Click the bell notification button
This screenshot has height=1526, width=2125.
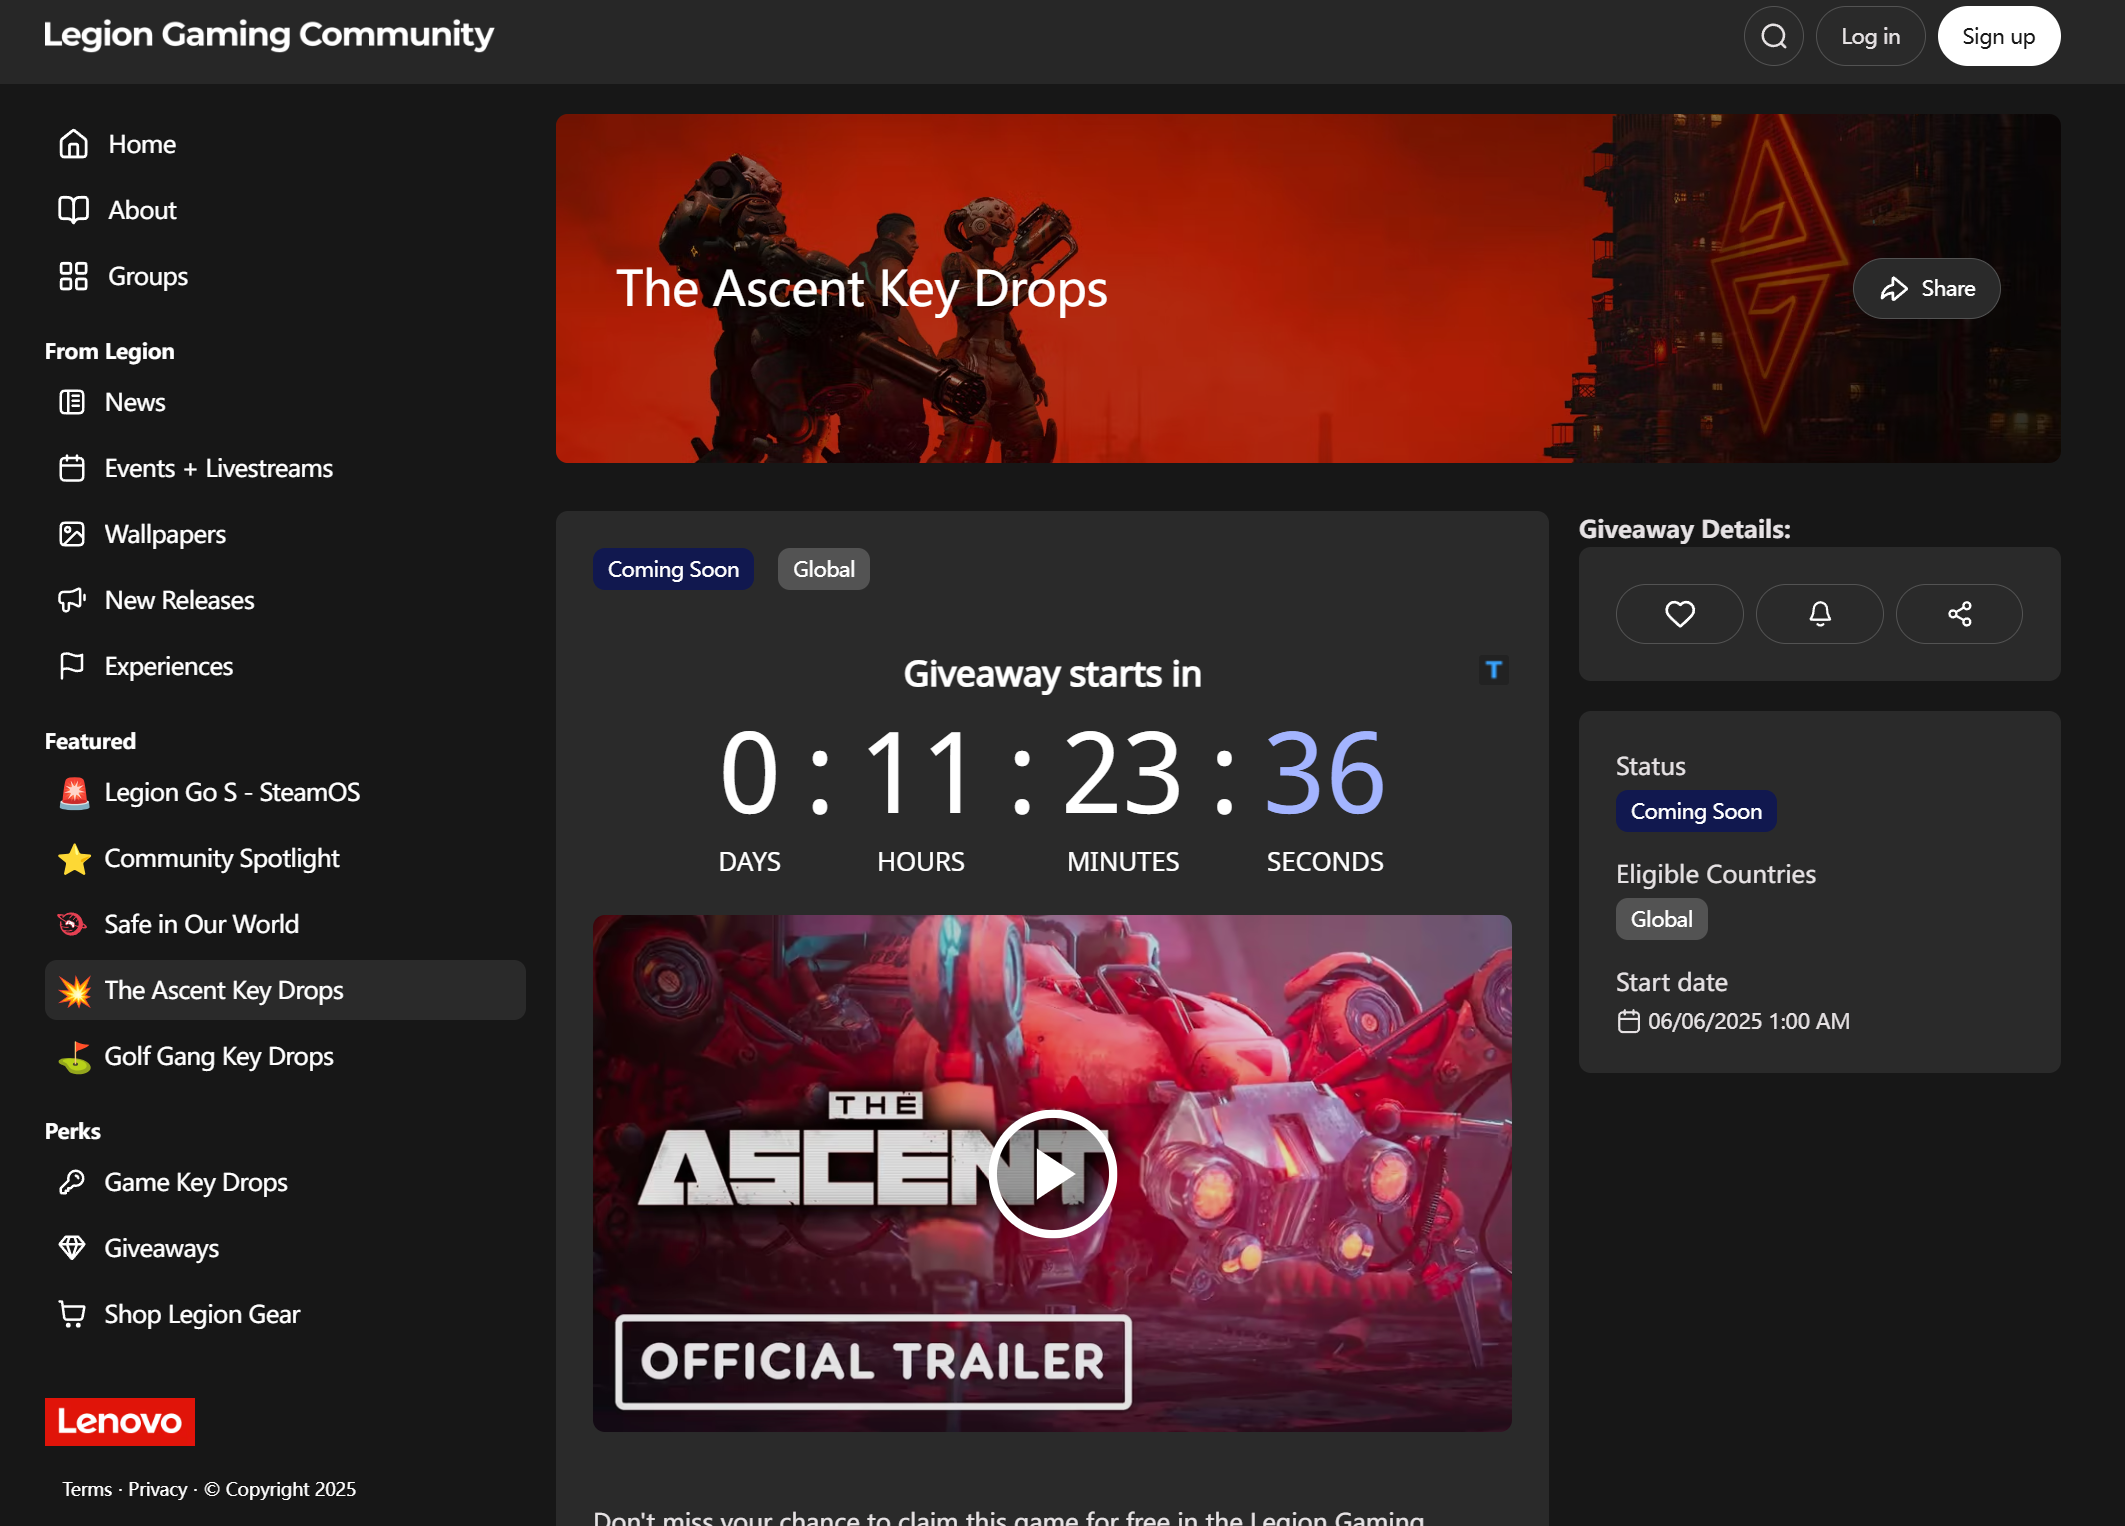[1819, 614]
